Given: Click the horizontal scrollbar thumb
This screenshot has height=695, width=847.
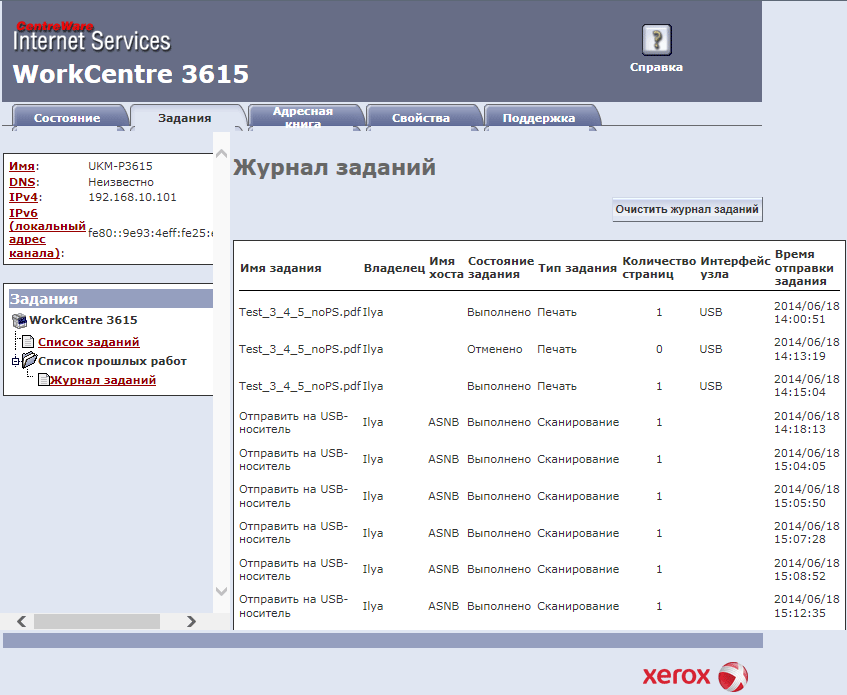Looking at the screenshot, I should tap(97, 622).
